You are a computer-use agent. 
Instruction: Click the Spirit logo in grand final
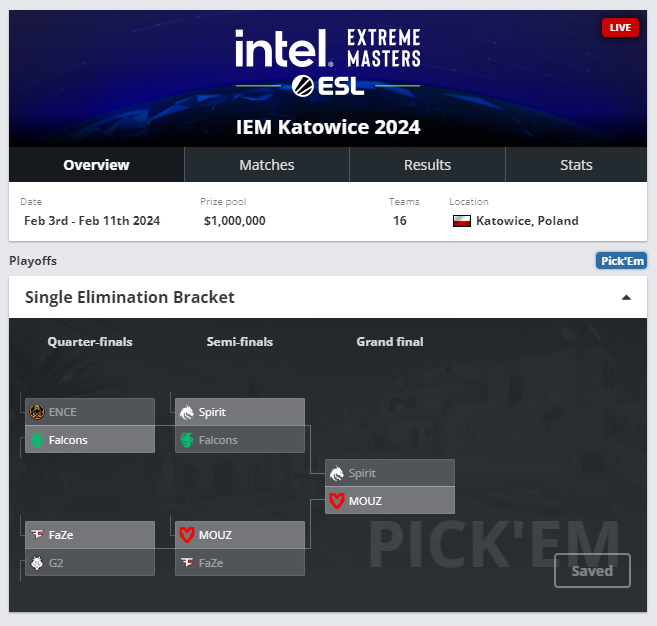click(x=337, y=473)
